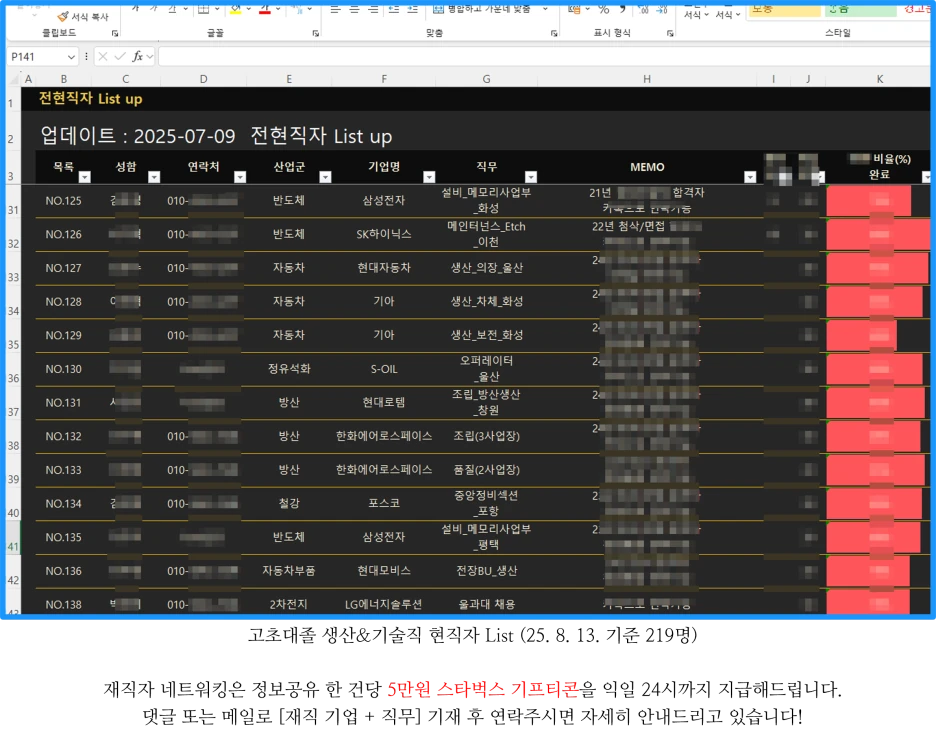Click the 포스코 company cell

click(384, 504)
